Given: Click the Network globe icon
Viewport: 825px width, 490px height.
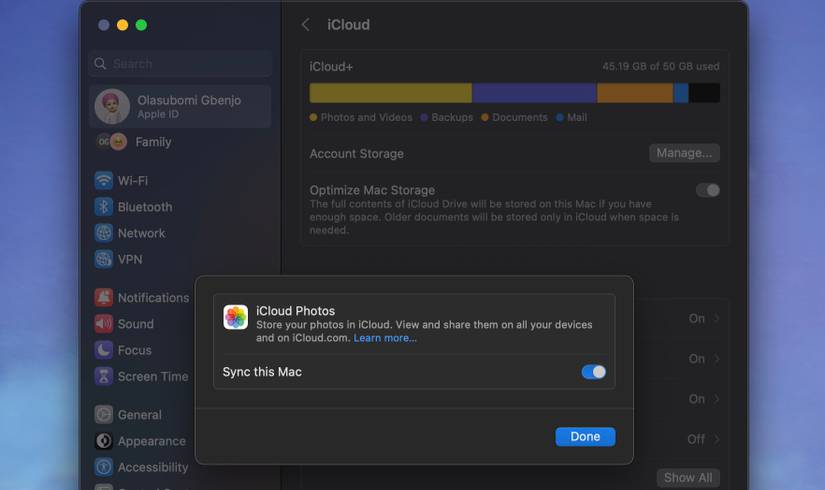Looking at the screenshot, I should [104, 233].
